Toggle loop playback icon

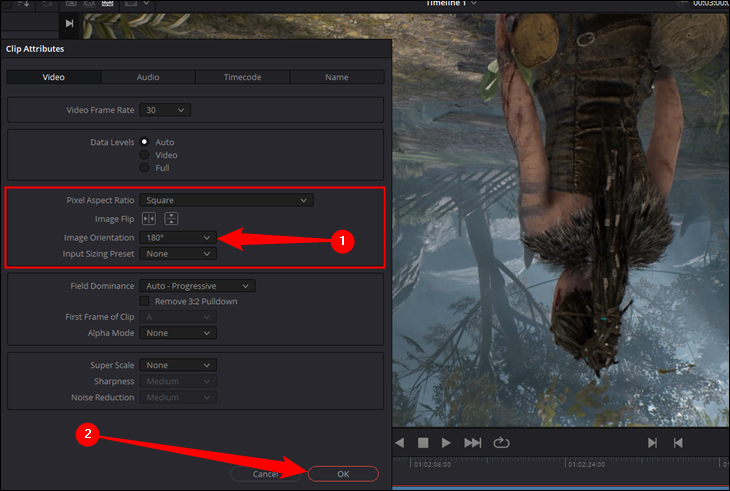(501, 442)
